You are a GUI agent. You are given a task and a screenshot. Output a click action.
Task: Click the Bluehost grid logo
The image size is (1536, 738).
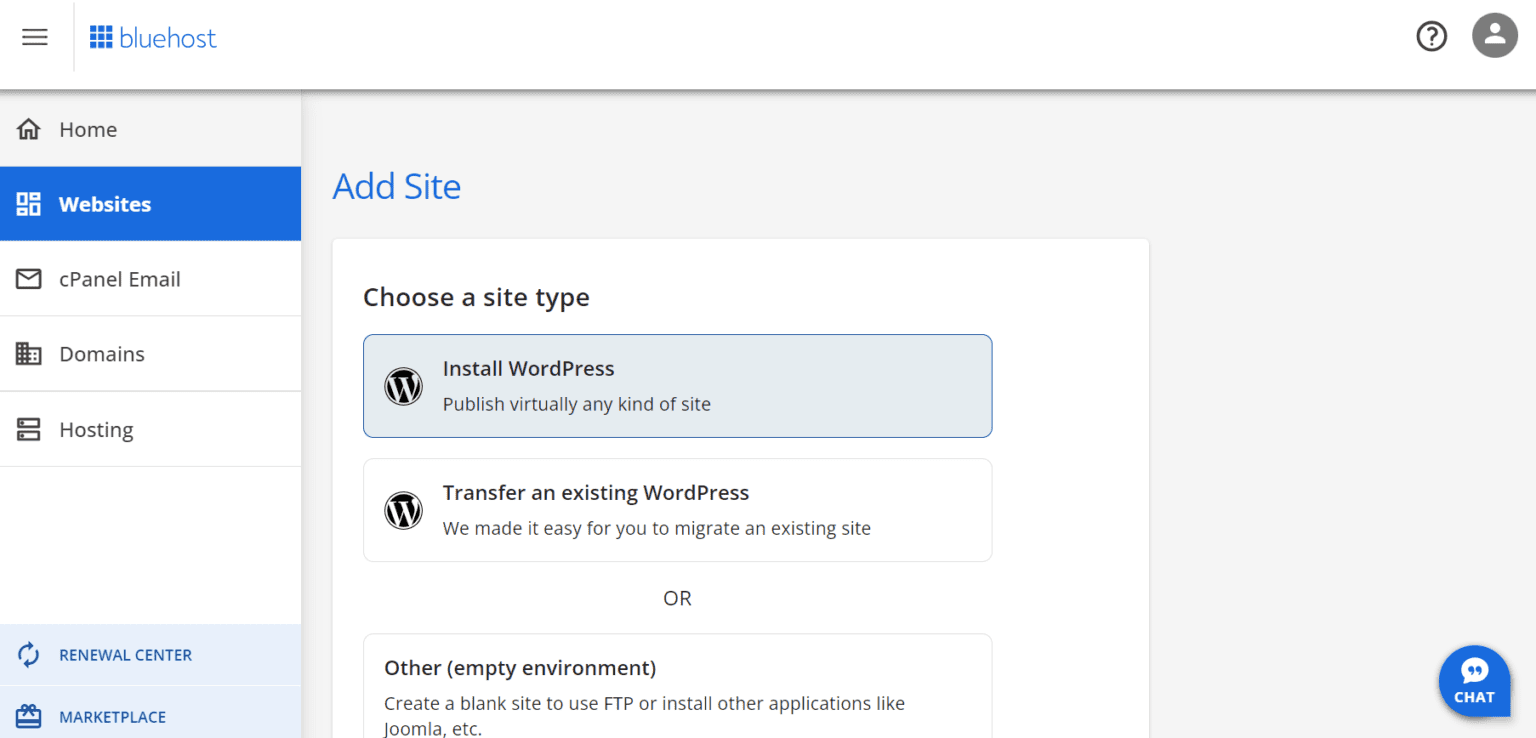[101, 38]
